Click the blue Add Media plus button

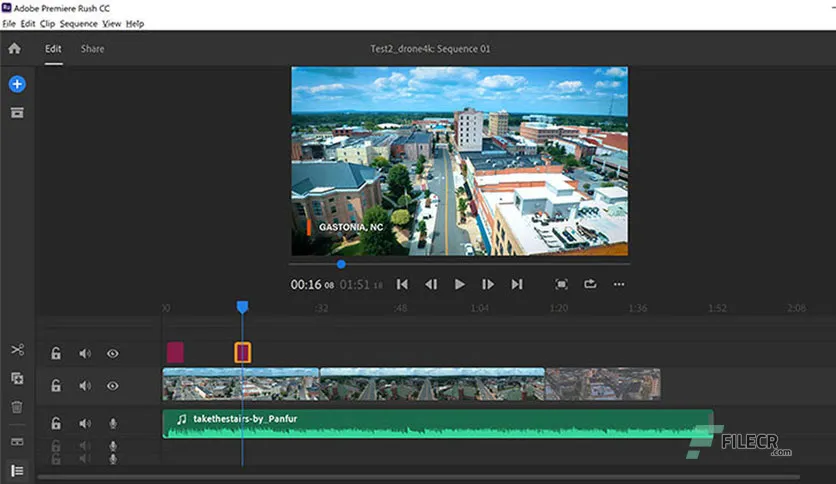coord(16,84)
